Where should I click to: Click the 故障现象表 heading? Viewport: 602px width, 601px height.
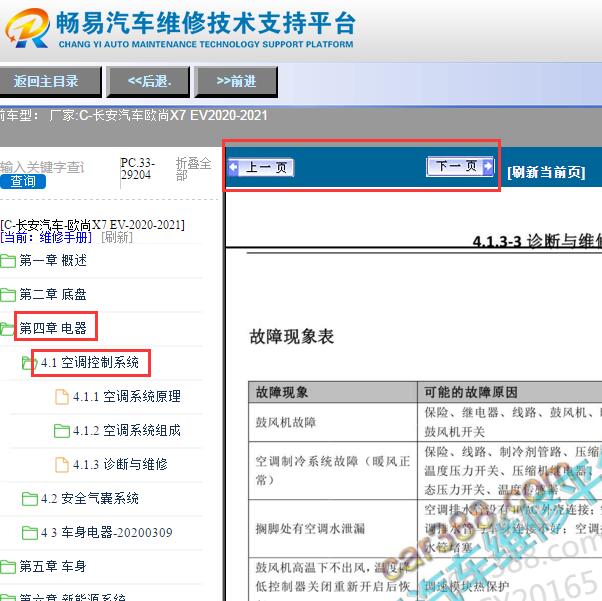[292, 336]
